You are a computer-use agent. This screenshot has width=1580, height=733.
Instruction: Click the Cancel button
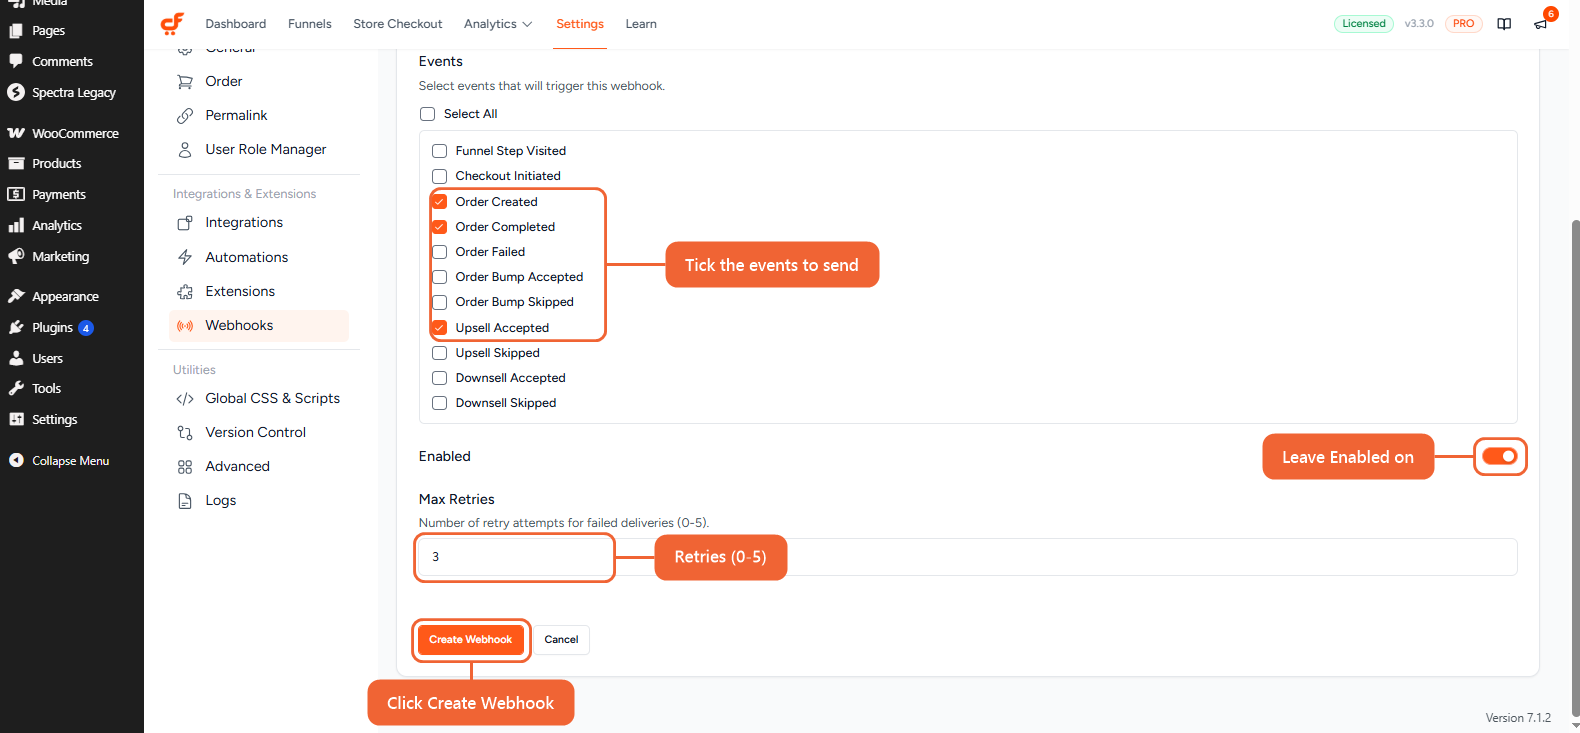click(x=561, y=640)
